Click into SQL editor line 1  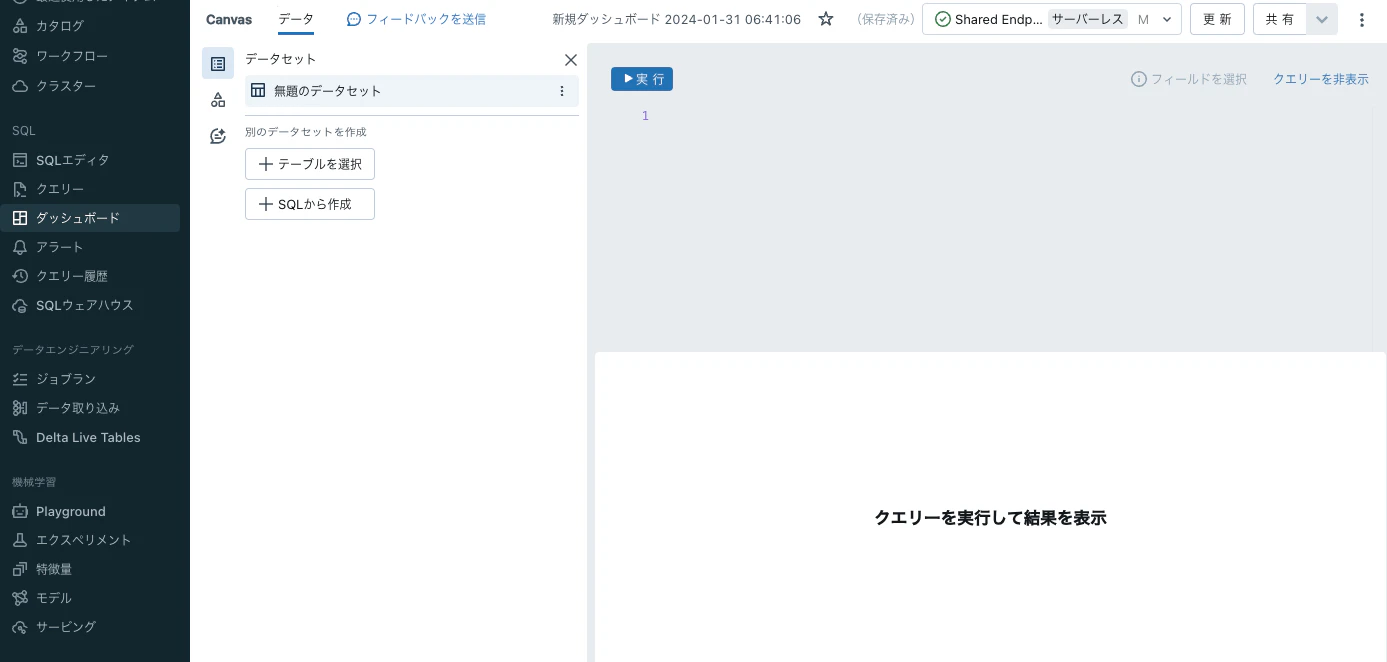pos(1010,116)
